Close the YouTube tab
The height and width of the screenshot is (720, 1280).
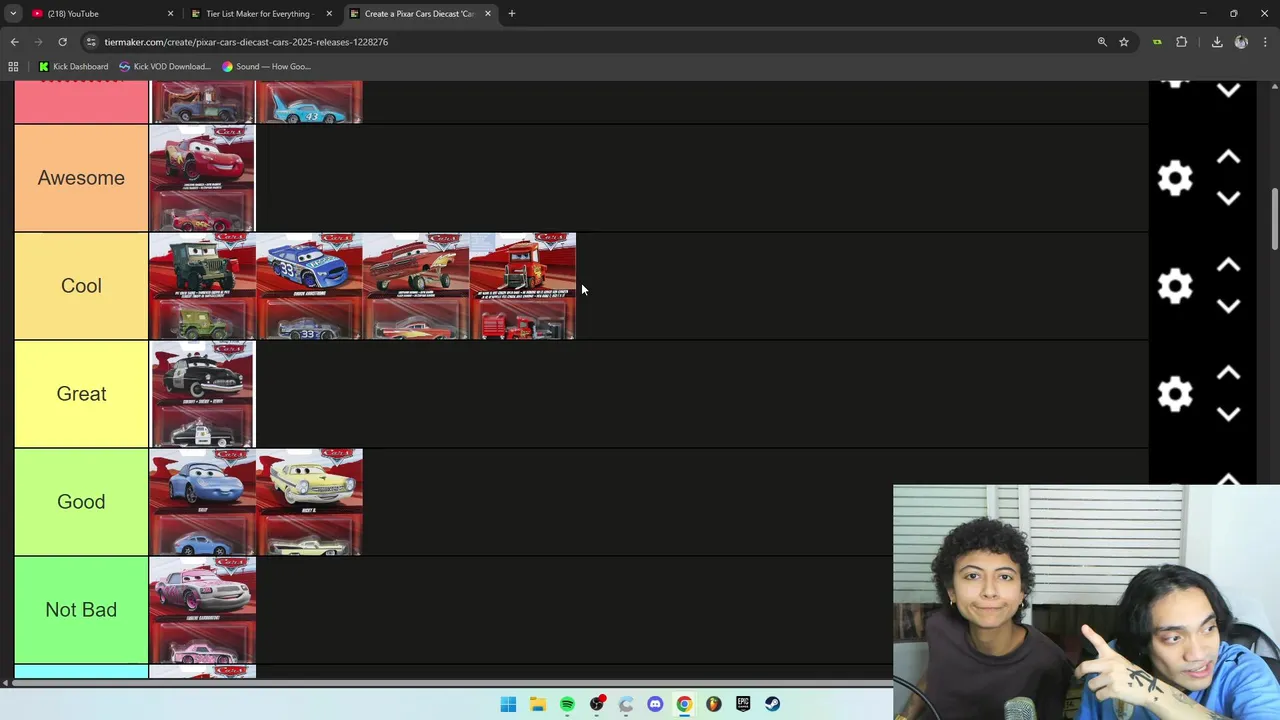pos(170,14)
